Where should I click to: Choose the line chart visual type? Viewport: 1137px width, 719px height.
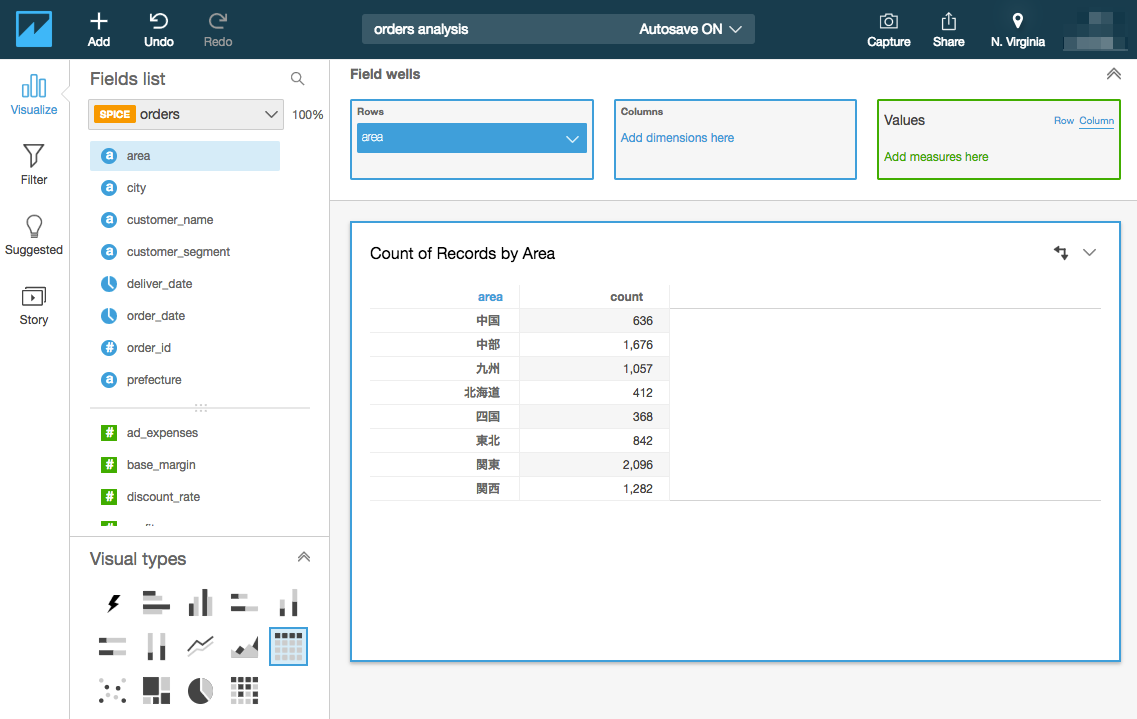pyautogui.click(x=200, y=646)
